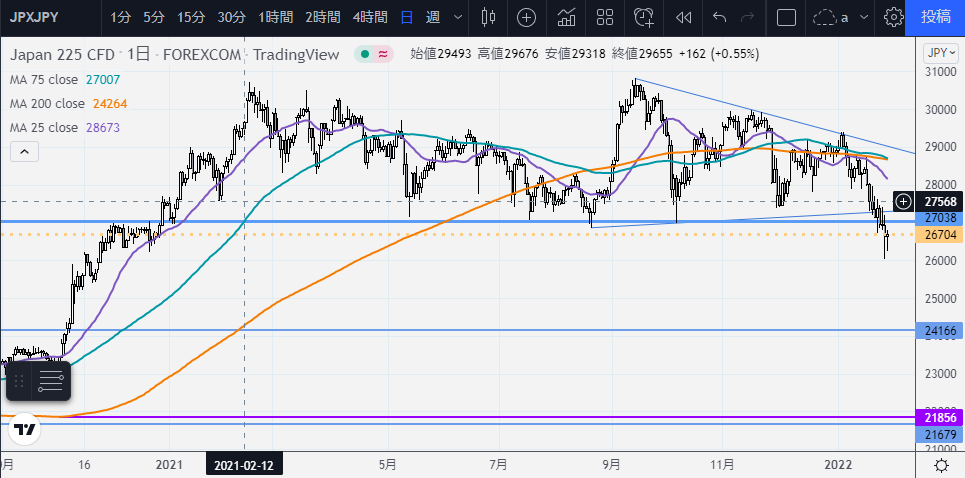This screenshot has width=965, height=478.
Task: Click the 21679 line price label
Action: point(940,434)
